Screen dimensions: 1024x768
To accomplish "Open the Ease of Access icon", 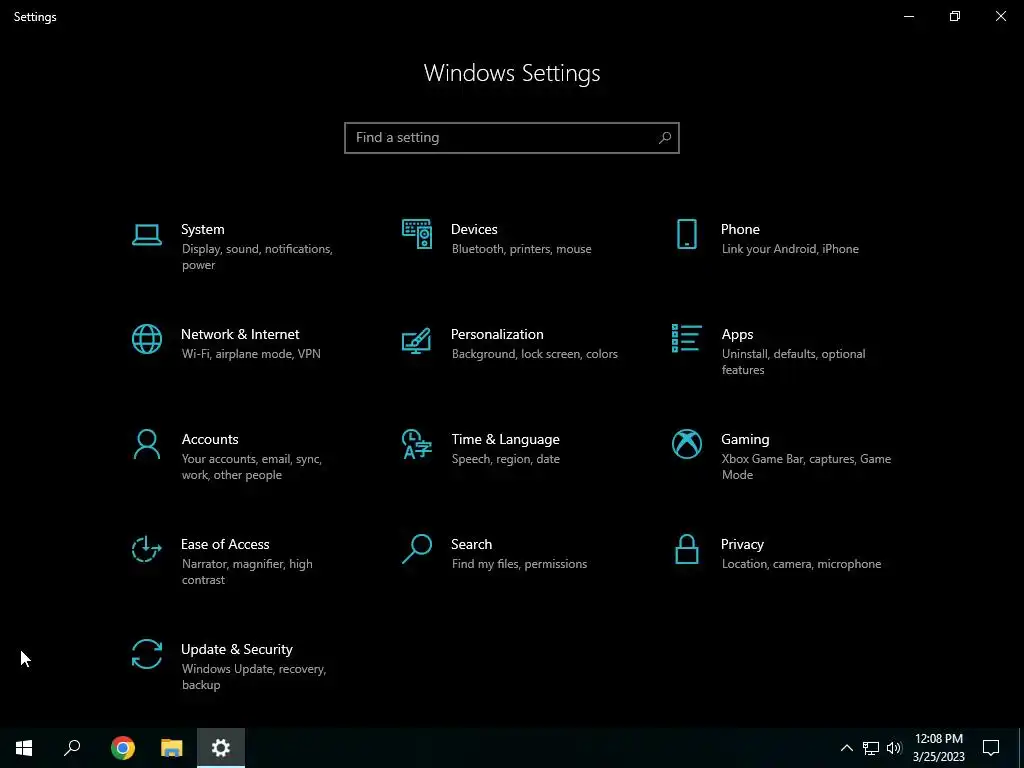I will (x=146, y=549).
